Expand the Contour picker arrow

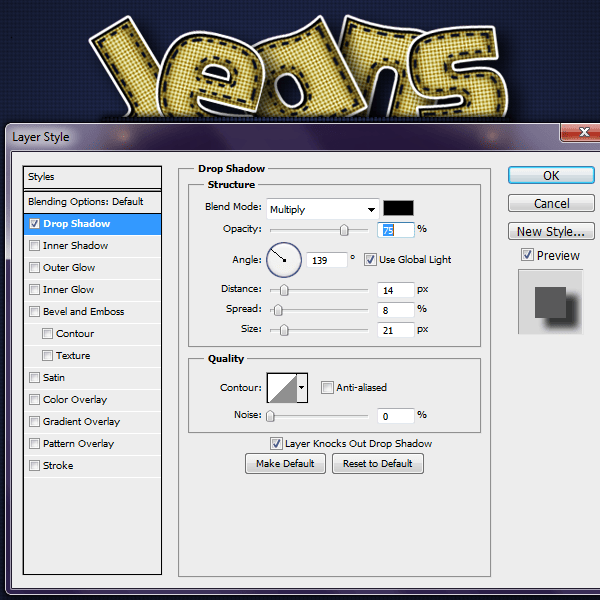pyautogui.click(x=302, y=387)
